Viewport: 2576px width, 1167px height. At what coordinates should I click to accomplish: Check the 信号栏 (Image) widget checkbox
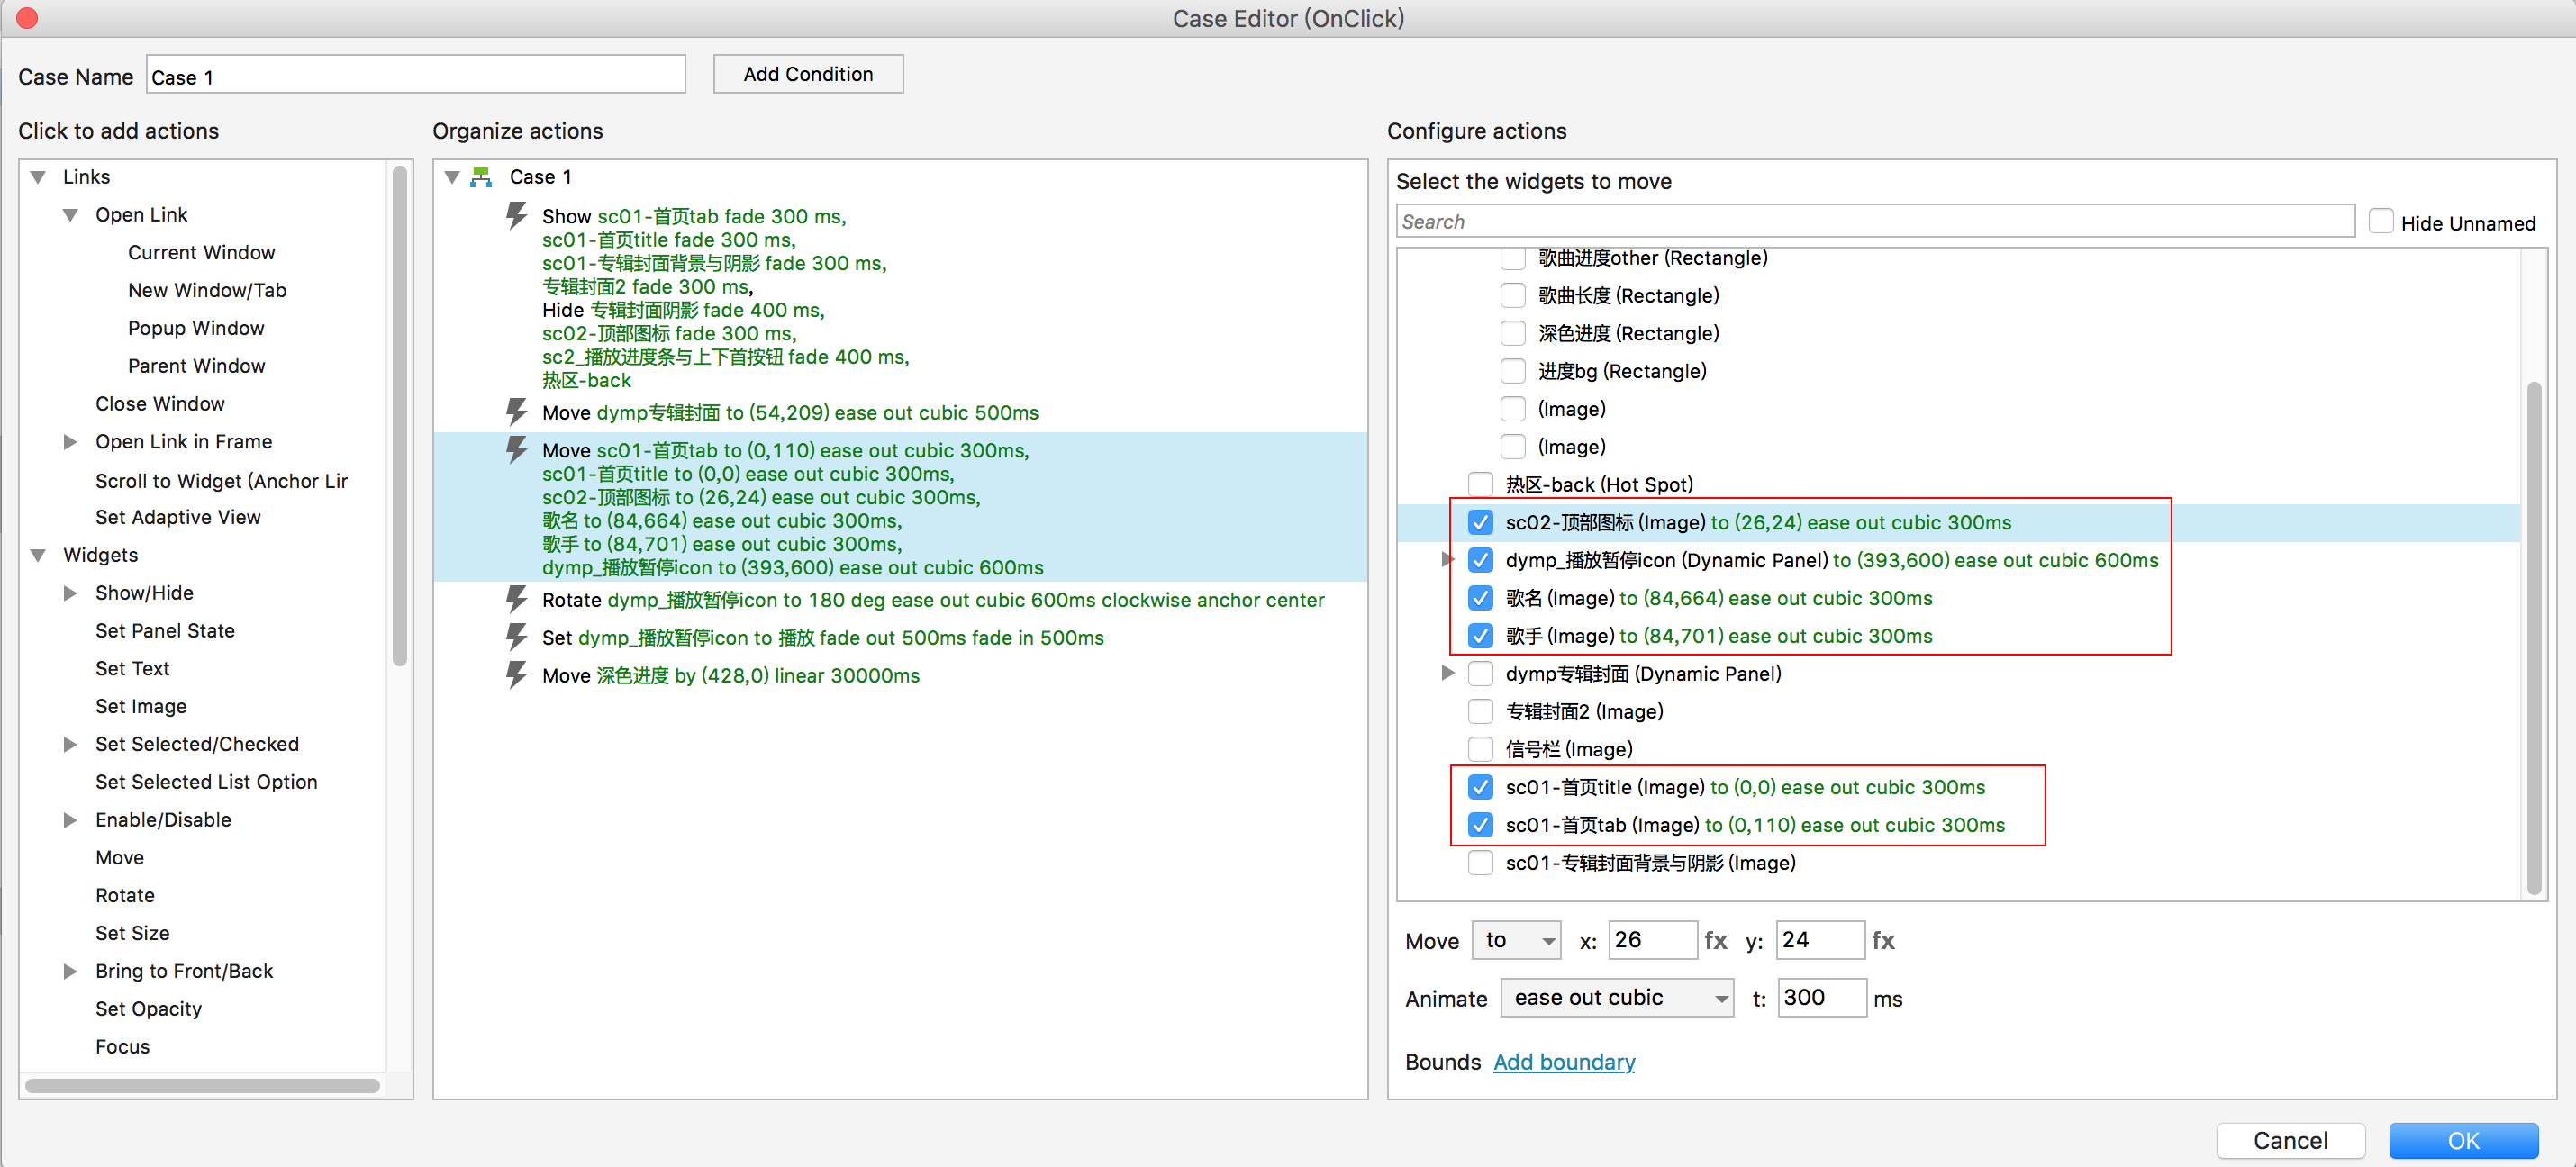[x=1480, y=749]
